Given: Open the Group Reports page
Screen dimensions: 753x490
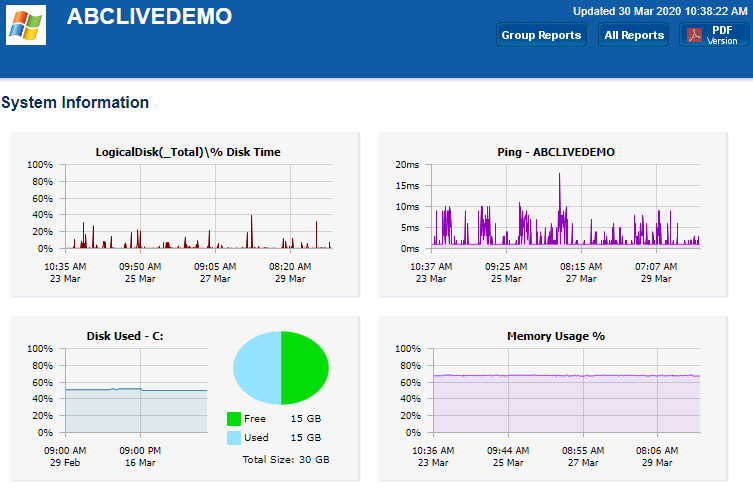Looking at the screenshot, I should [x=541, y=35].
